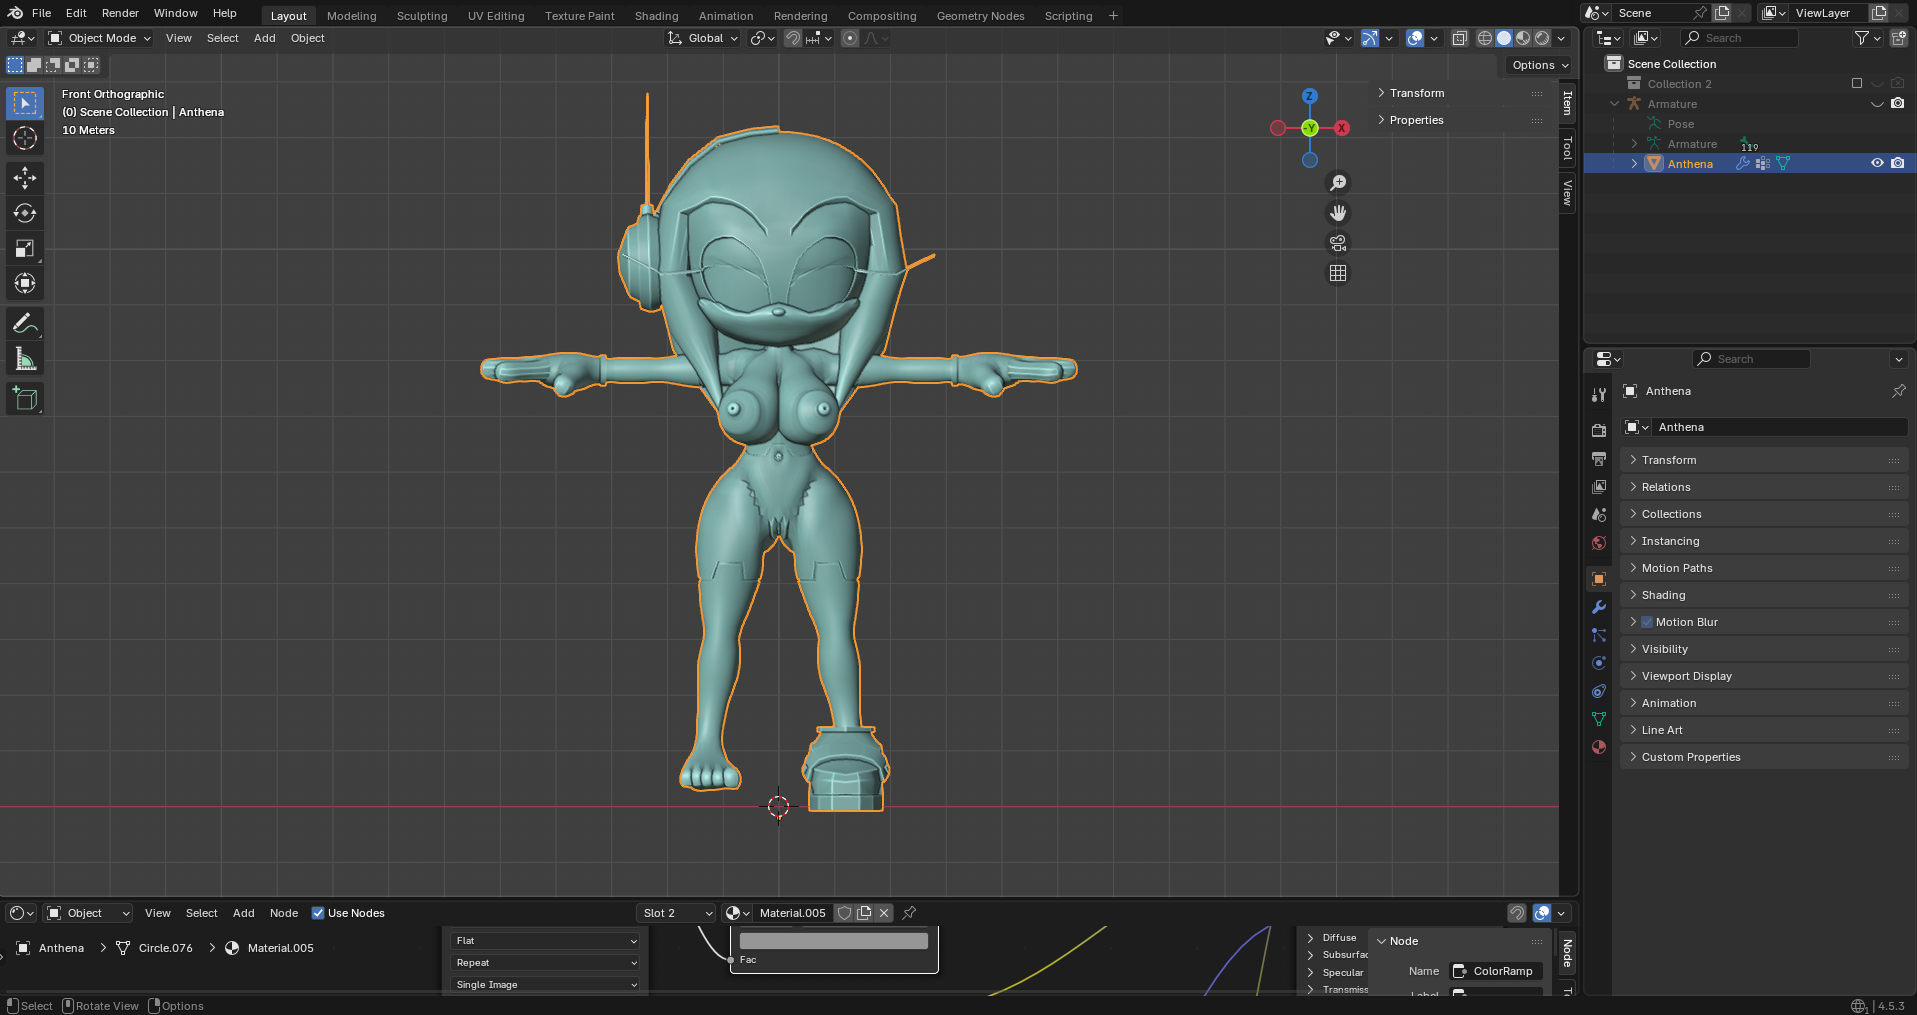The height and width of the screenshot is (1015, 1917).
Task: Open the Global transform orientation dropdown
Action: (x=704, y=38)
